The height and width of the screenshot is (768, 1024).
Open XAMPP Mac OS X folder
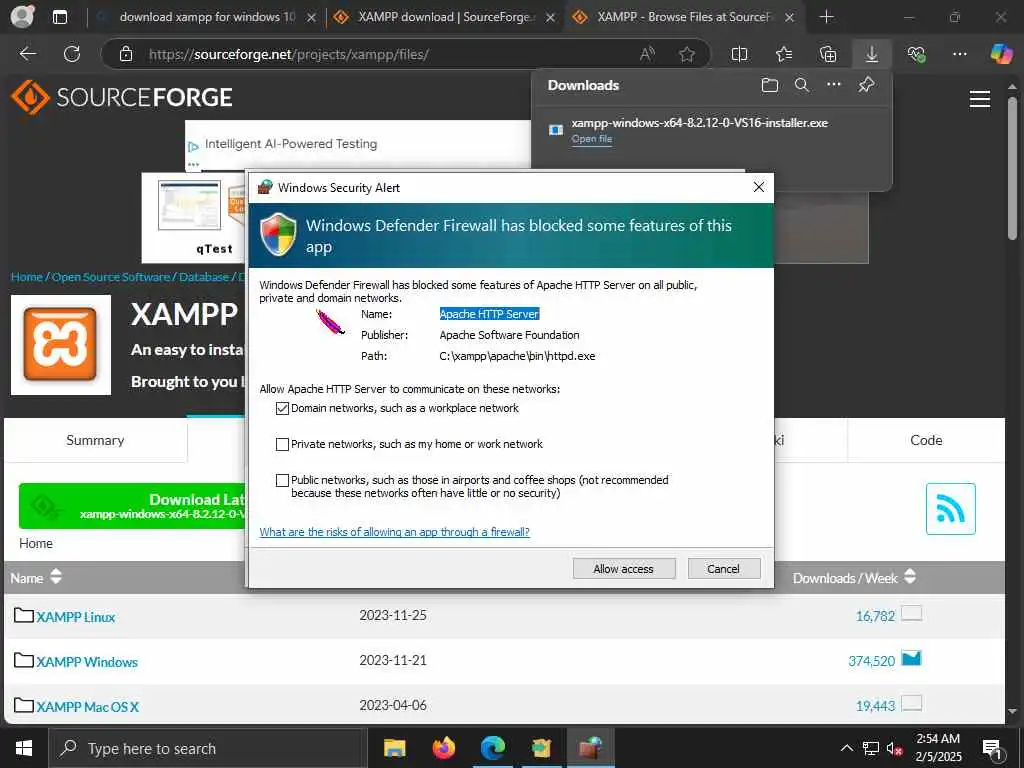[x=88, y=707]
